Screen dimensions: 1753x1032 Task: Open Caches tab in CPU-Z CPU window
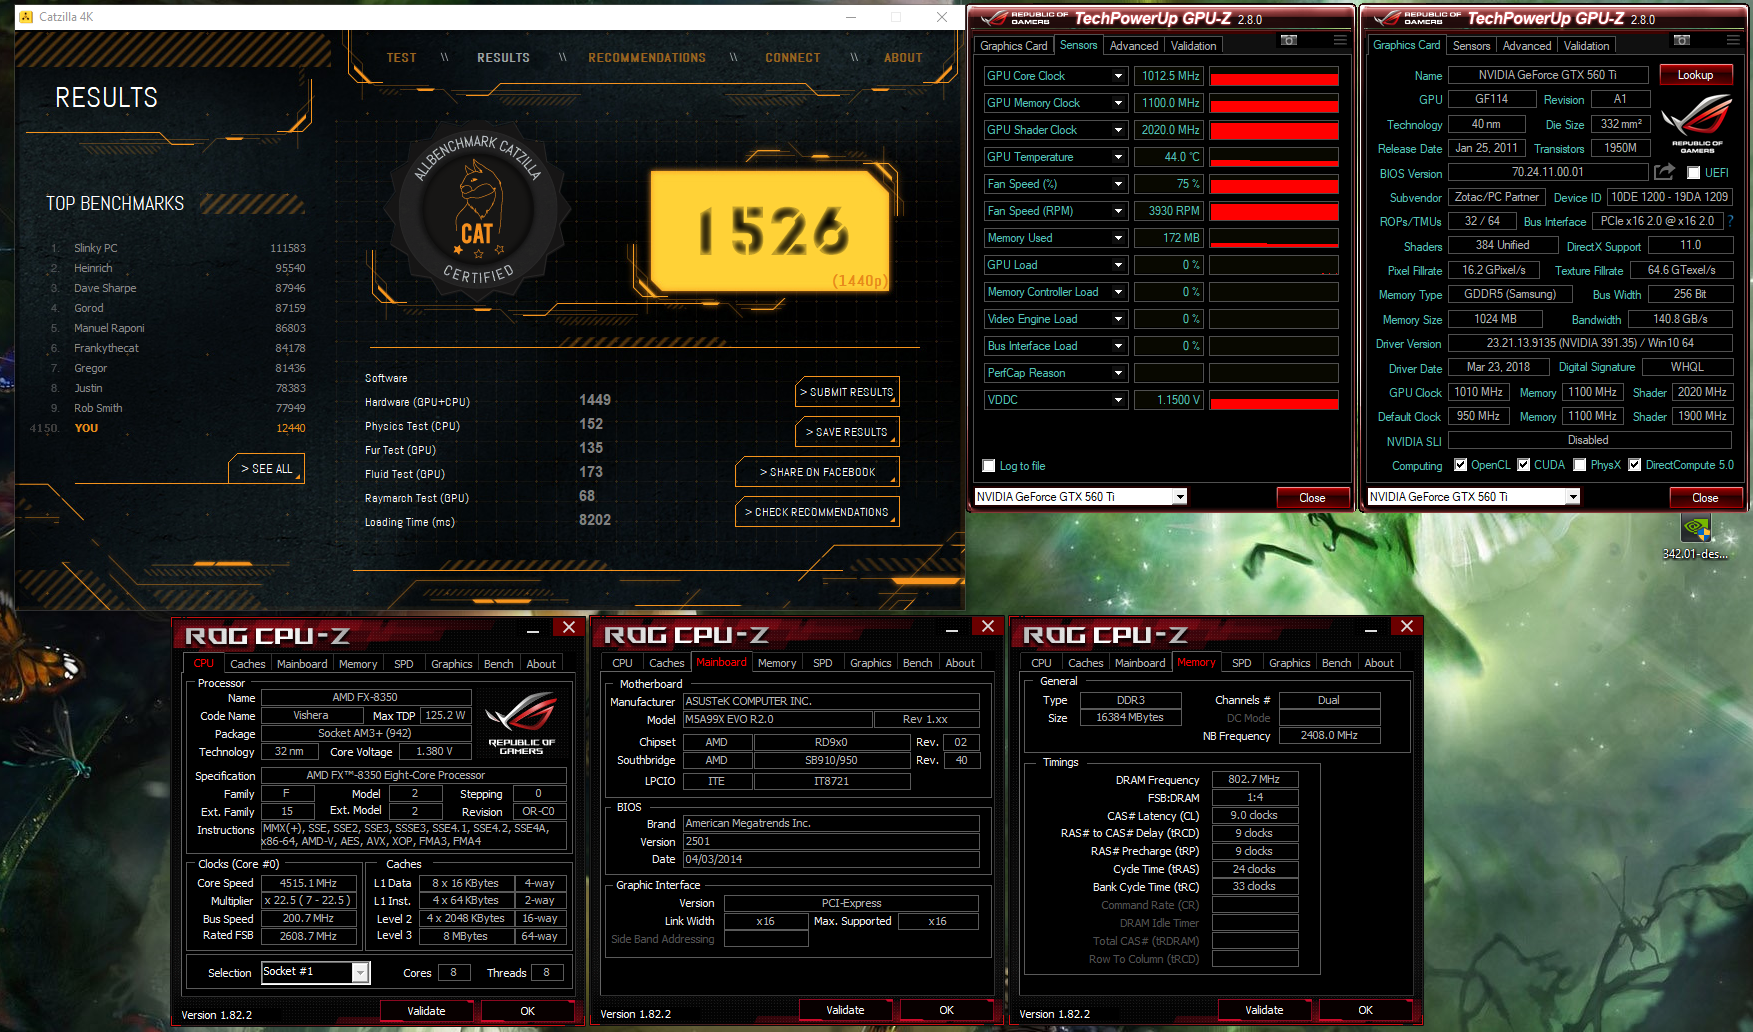click(247, 664)
